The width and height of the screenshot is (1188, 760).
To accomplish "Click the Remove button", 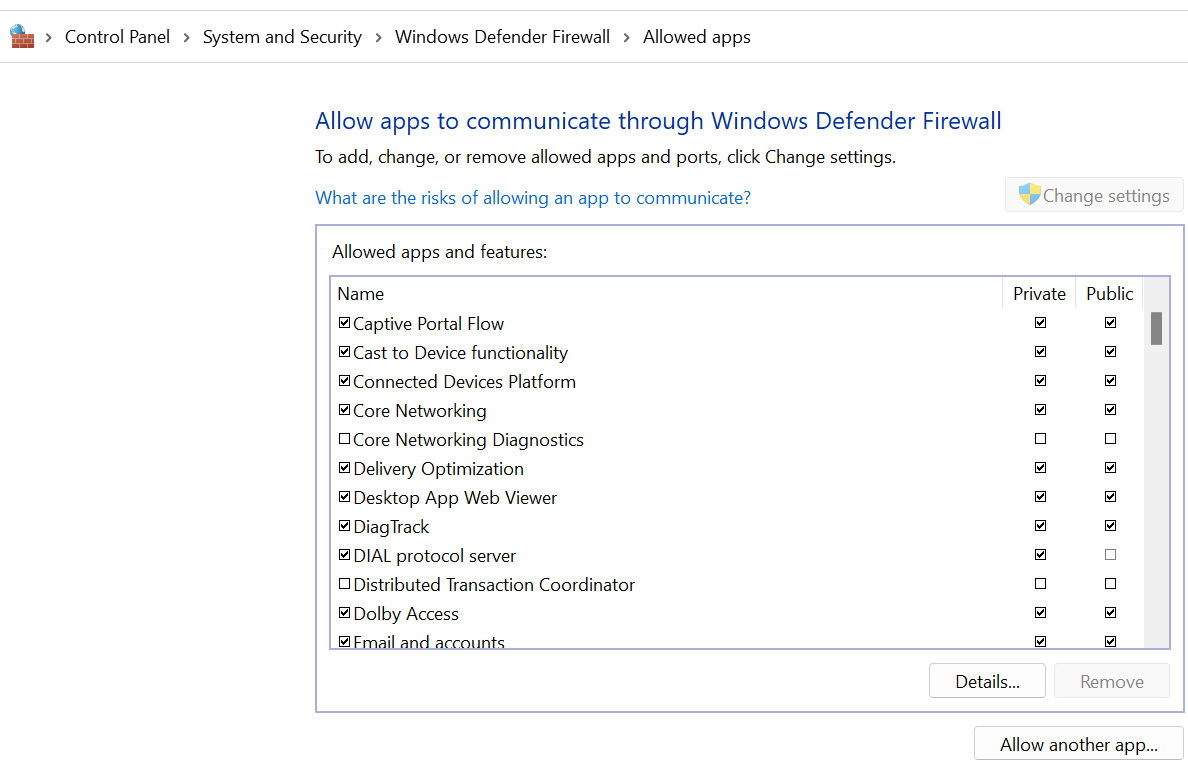I will click(1111, 680).
